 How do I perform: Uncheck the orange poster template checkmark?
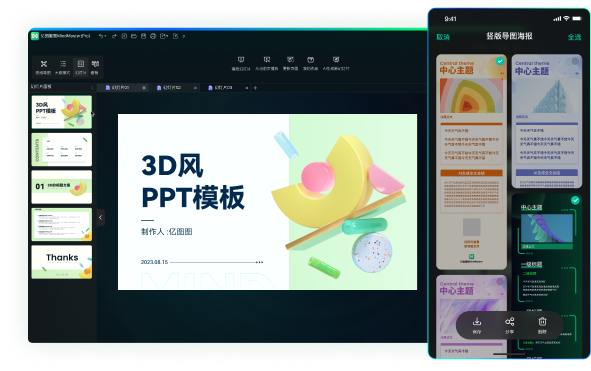(x=500, y=61)
